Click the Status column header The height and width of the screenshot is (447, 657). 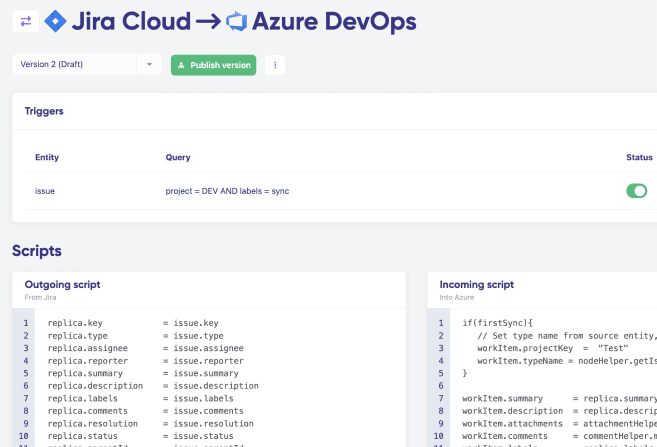(x=639, y=157)
